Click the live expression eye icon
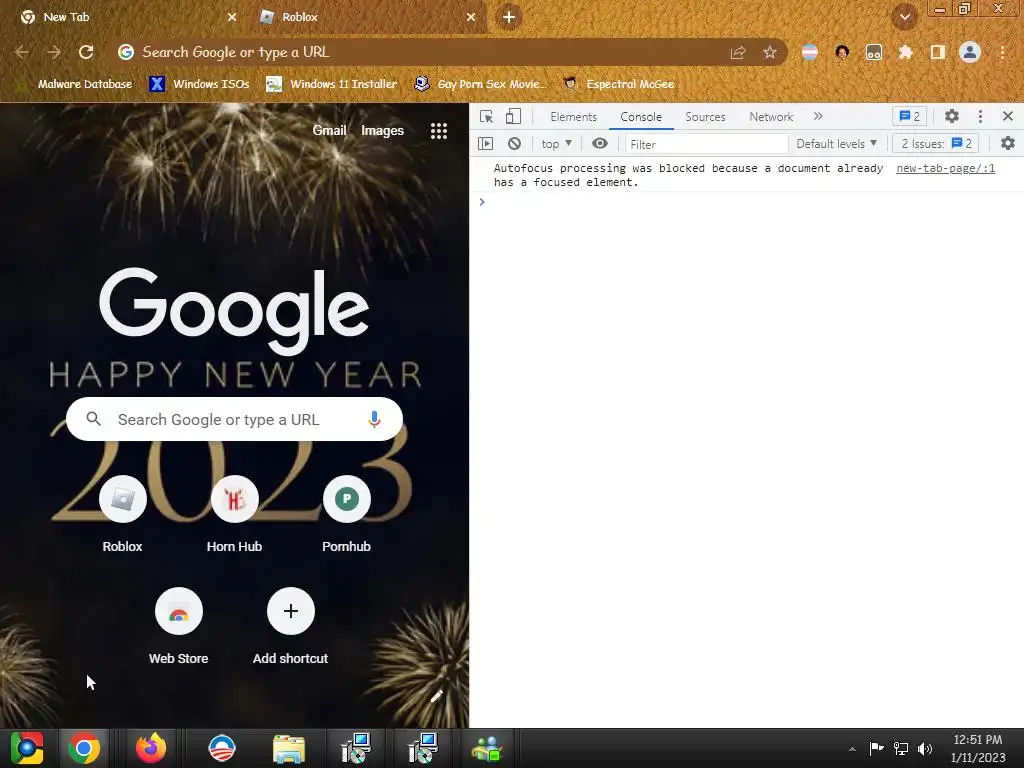Image resolution: width=1024 pixels, height=768 pixels. coord(600,144)
